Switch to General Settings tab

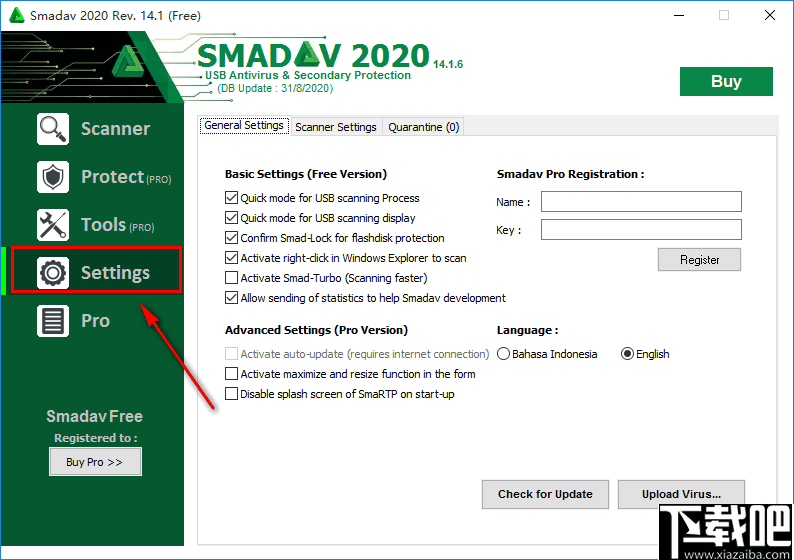point(244,126)
